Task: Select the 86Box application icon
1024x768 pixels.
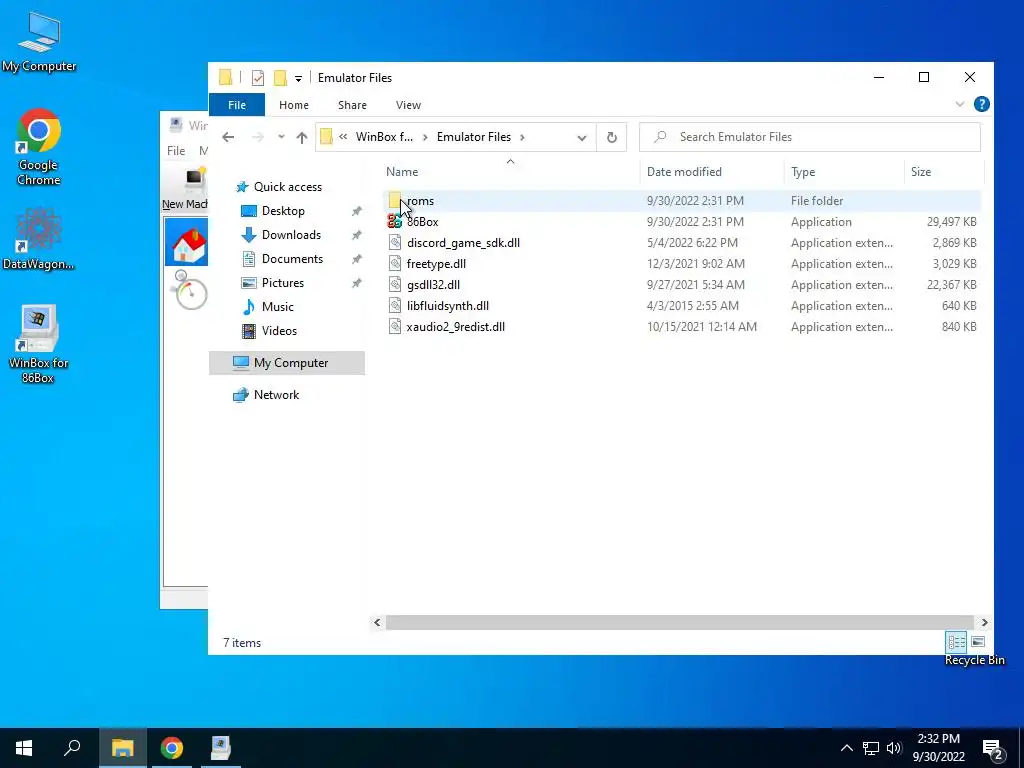Action: point(394,221)
